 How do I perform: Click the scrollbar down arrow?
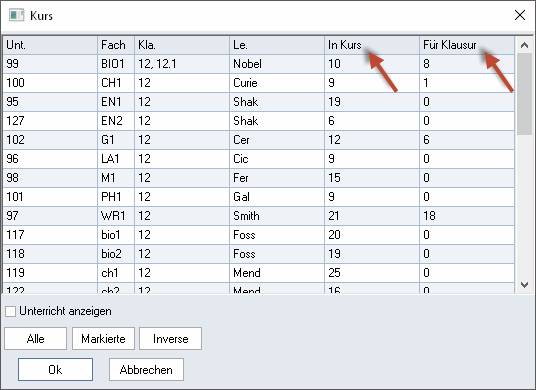(x=524, y=284)
